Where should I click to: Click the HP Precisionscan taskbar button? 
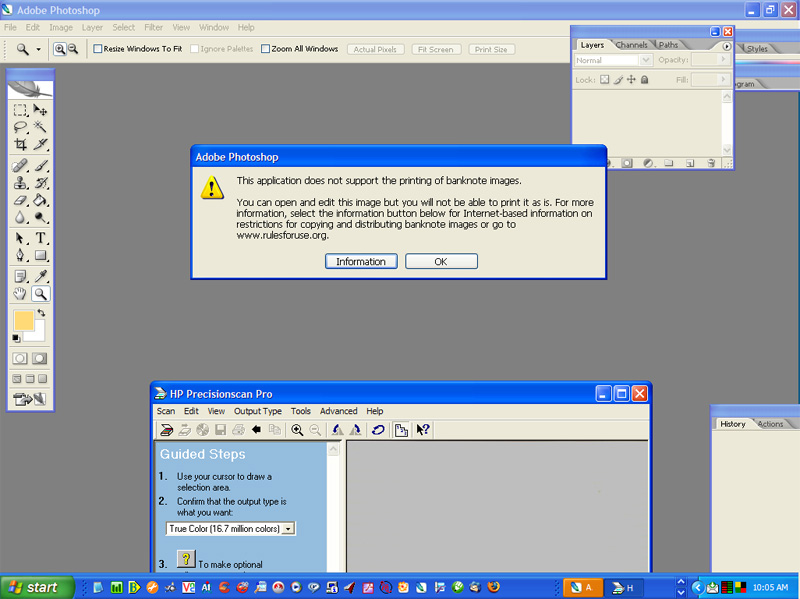tap(623, 588)
